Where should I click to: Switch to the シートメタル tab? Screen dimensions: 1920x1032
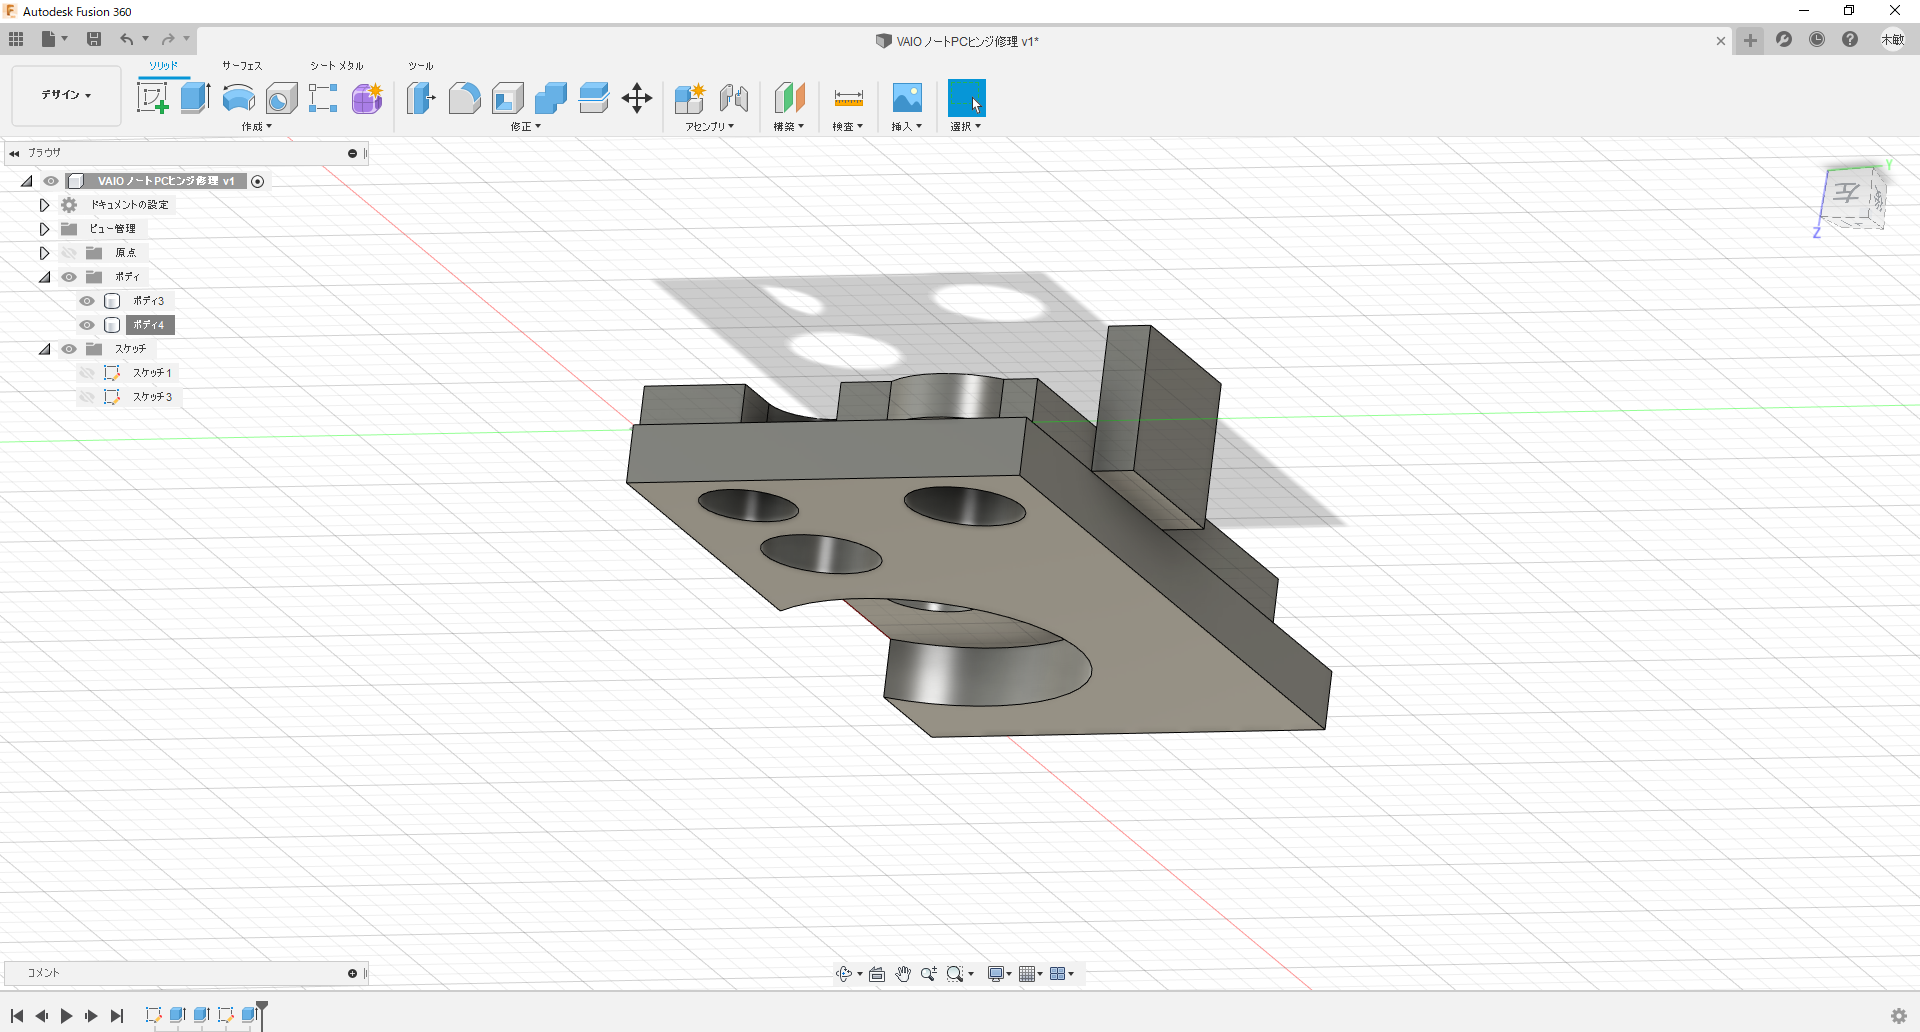[337, 66]
